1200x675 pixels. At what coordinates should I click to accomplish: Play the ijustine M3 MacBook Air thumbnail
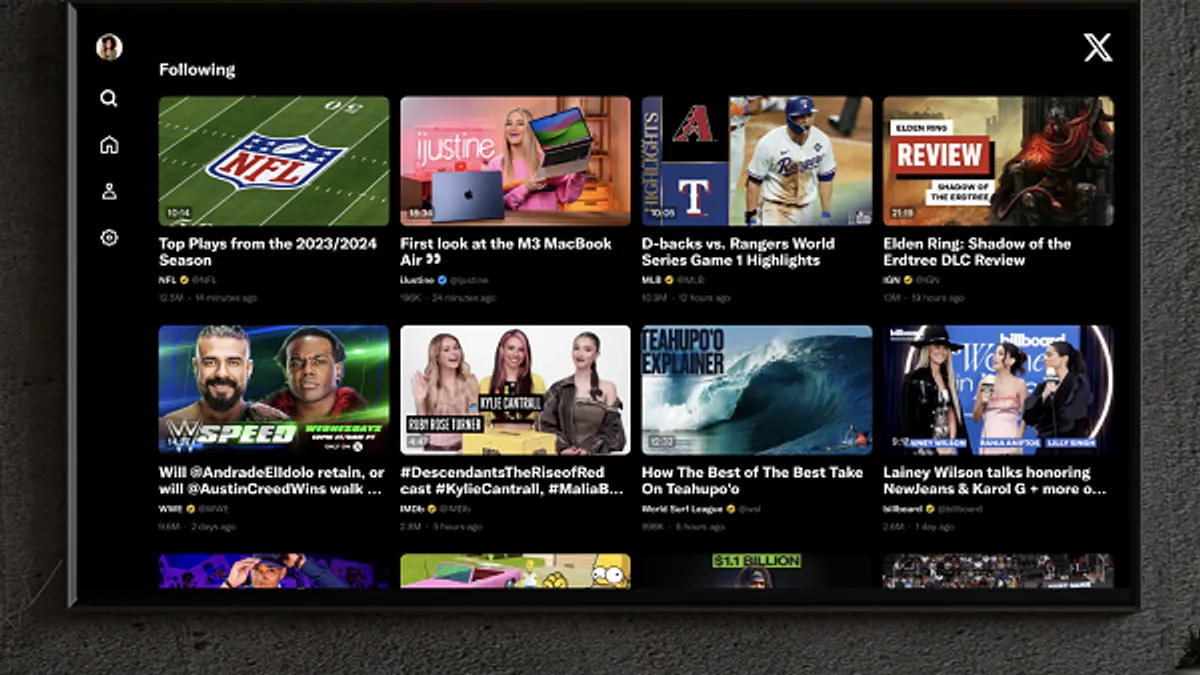(515, 161)
